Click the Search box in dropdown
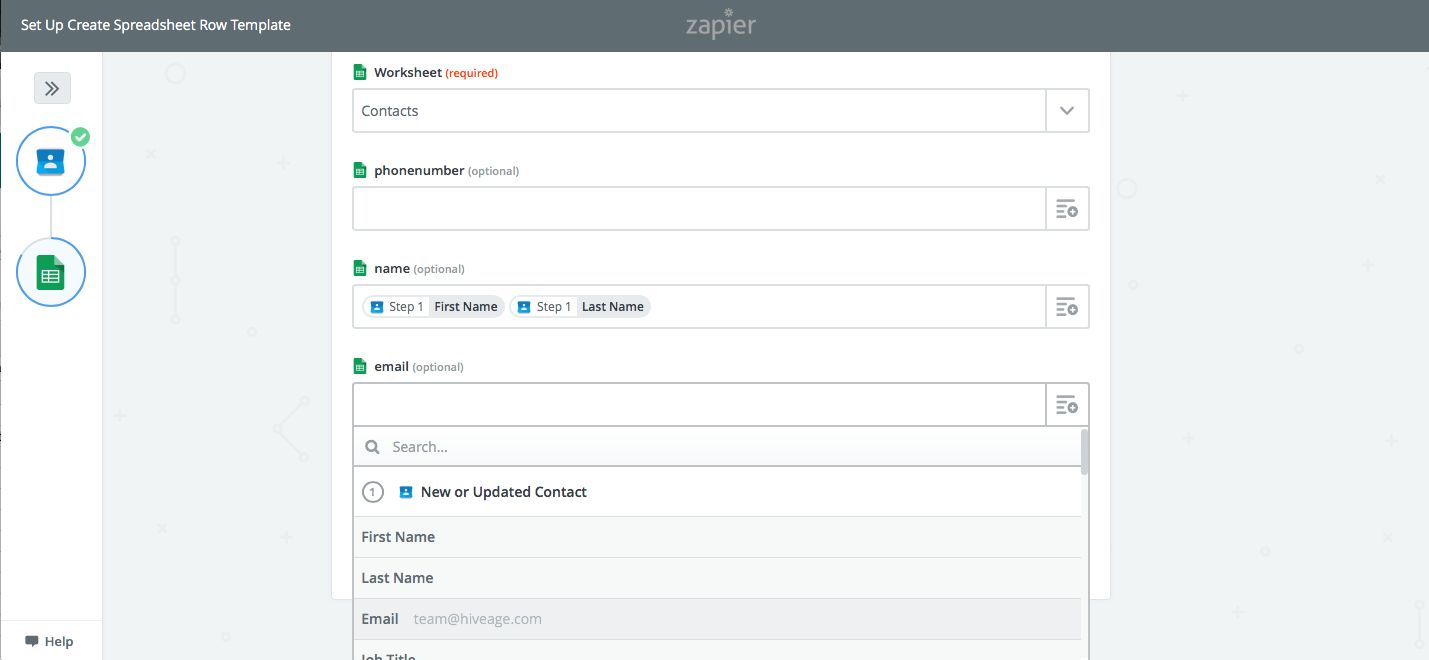 730,447
